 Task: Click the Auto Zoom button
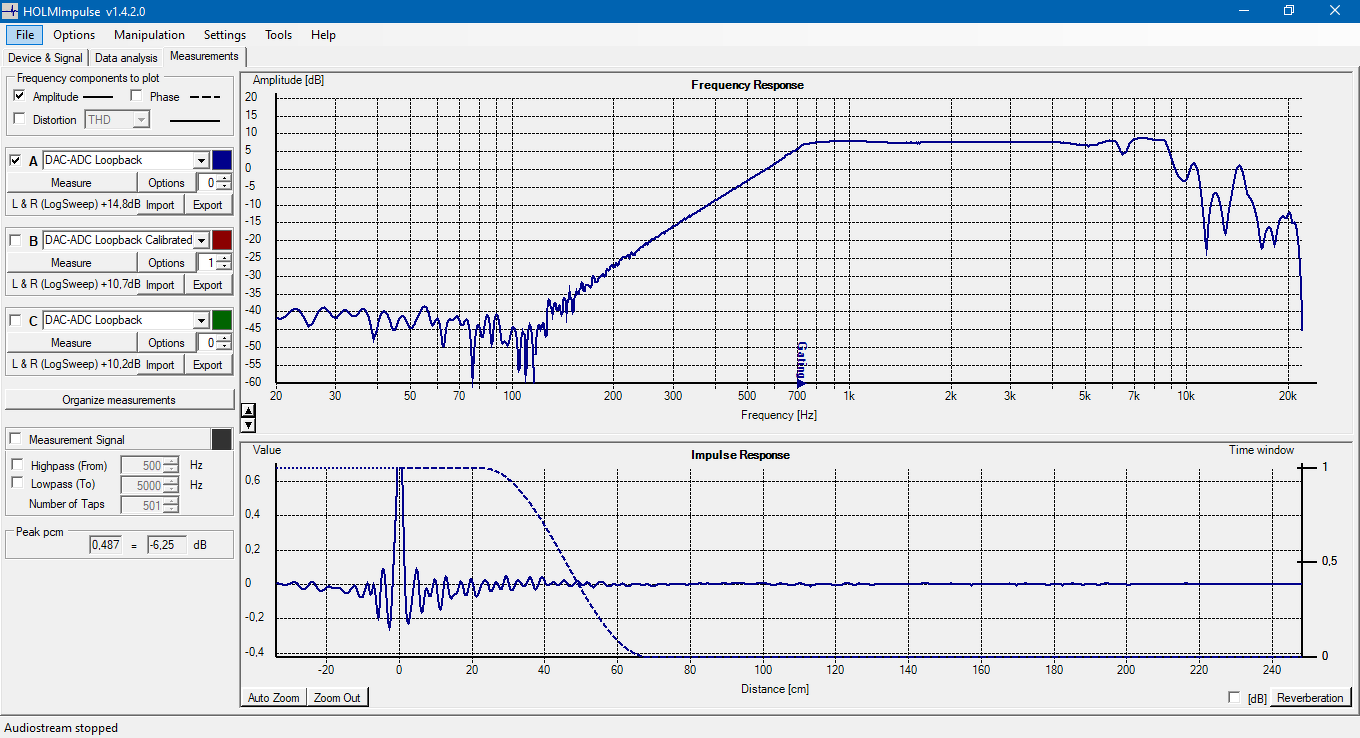point(274,697)
